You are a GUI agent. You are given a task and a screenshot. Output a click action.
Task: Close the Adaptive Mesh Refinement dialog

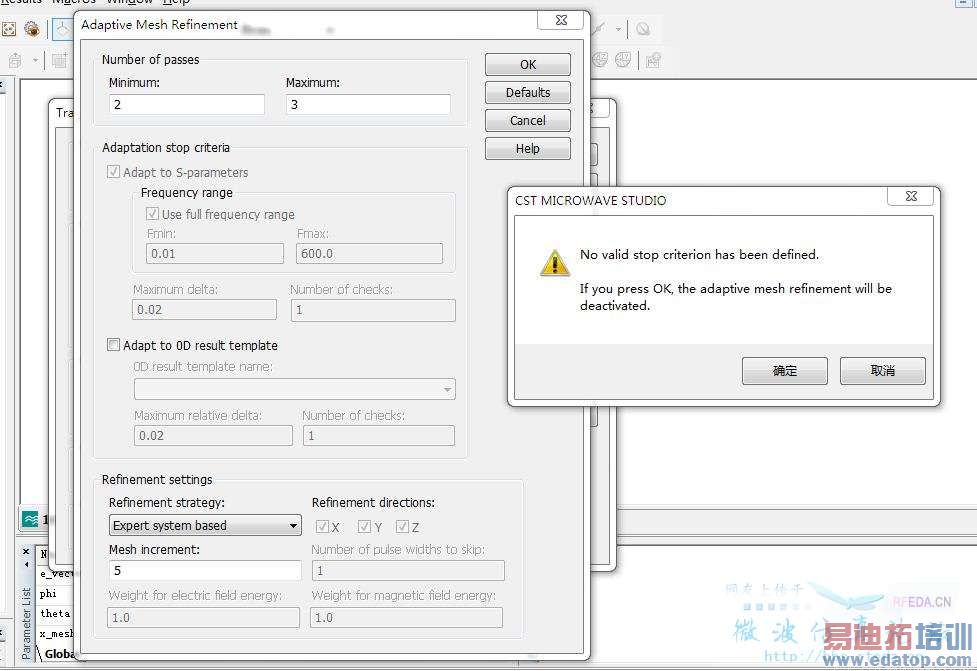[x=561, y=20]
